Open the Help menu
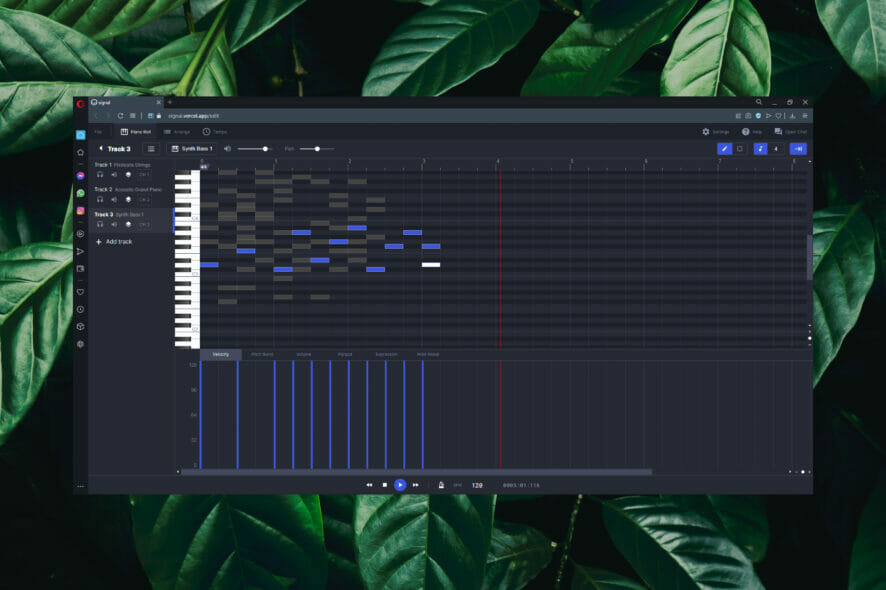 coord(752,132)
